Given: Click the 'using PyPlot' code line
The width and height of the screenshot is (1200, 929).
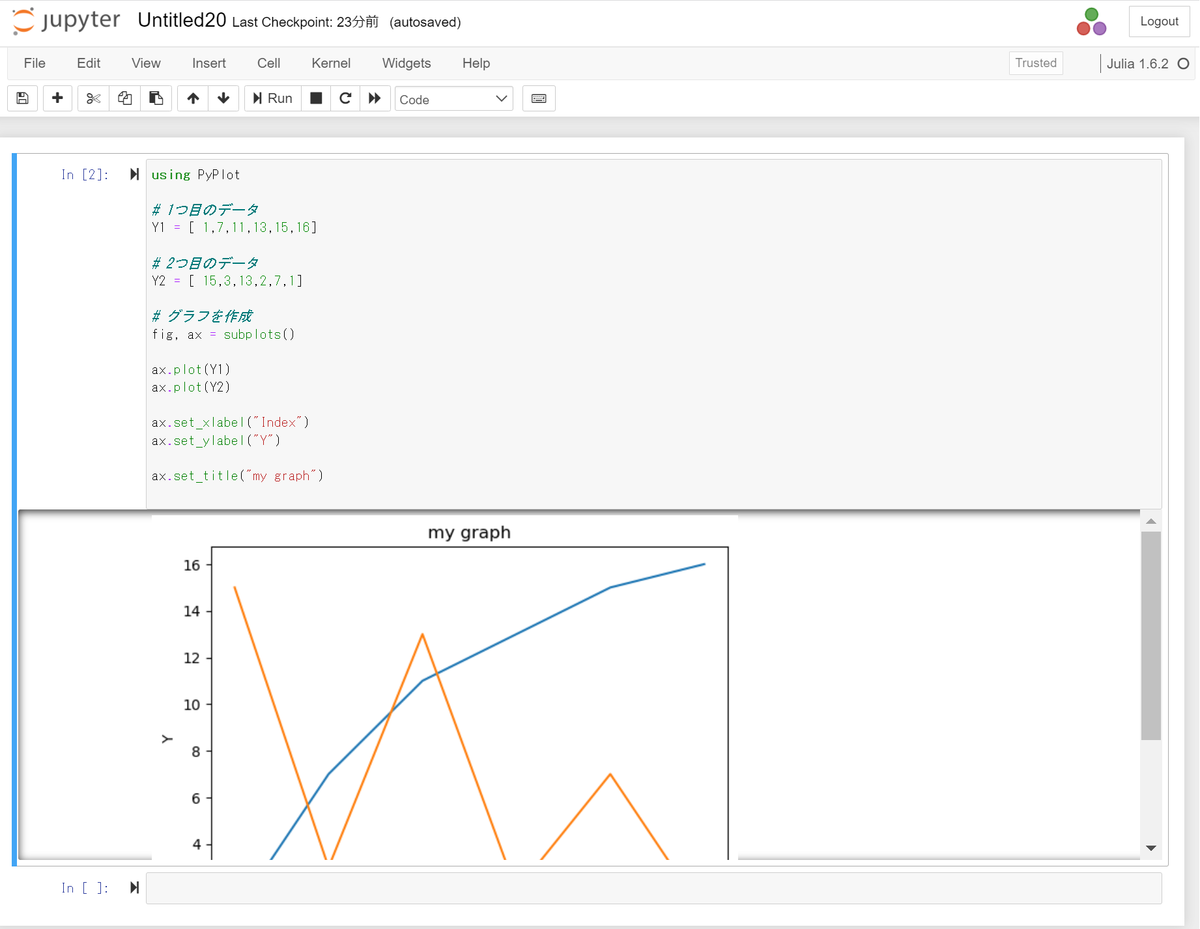Looking at the screenshot, I should [x=196, y=175].
